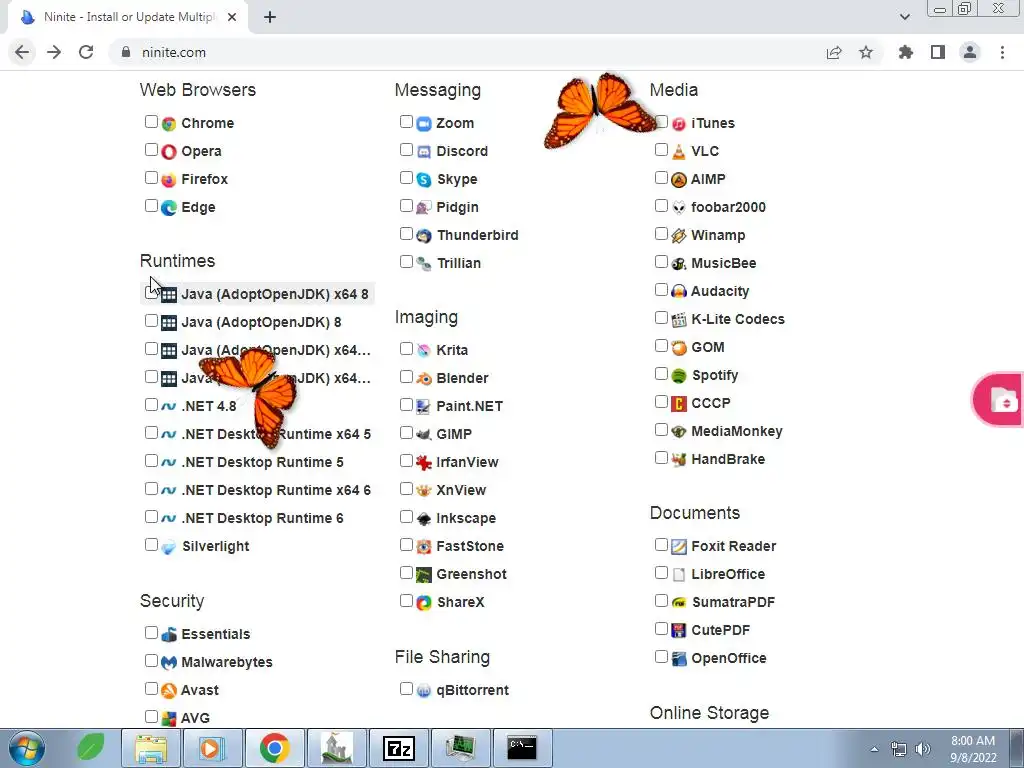
Task: Click the Opera logo icon
Action: pos(168,152)
